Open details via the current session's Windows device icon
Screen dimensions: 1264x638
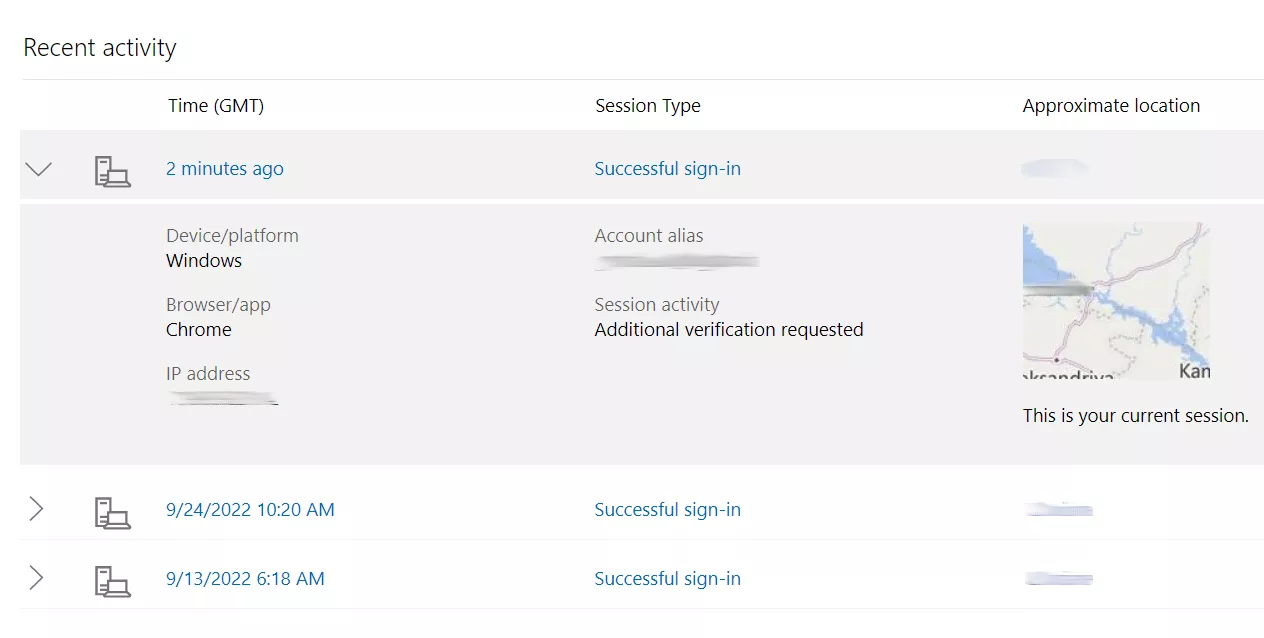(113, 170)
